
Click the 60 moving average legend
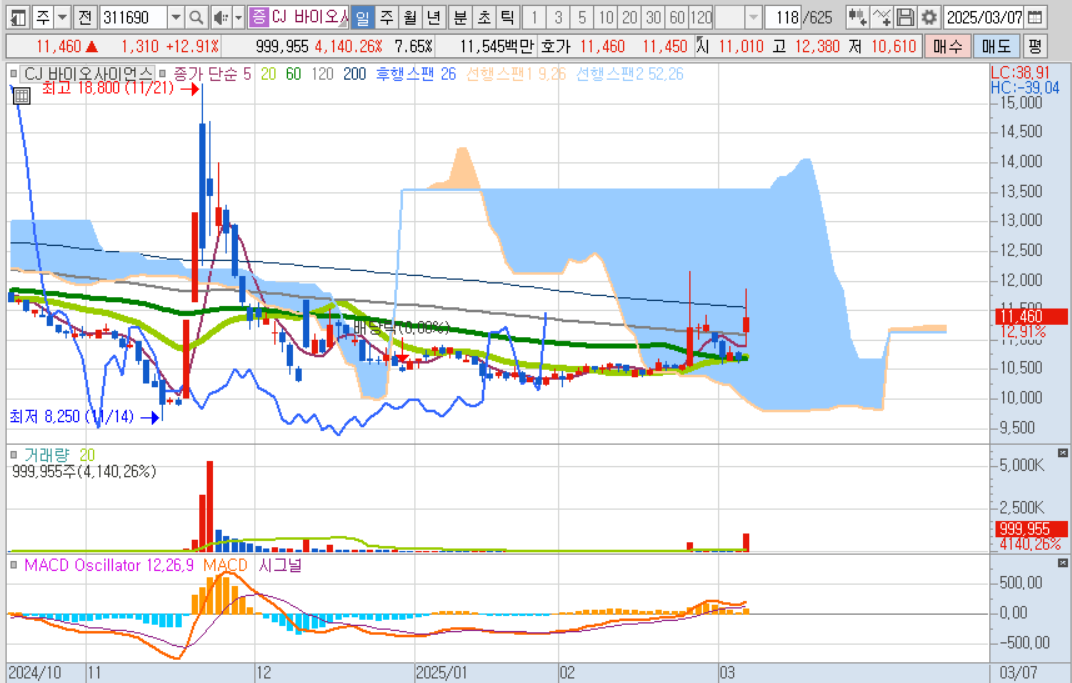[293, 74]
